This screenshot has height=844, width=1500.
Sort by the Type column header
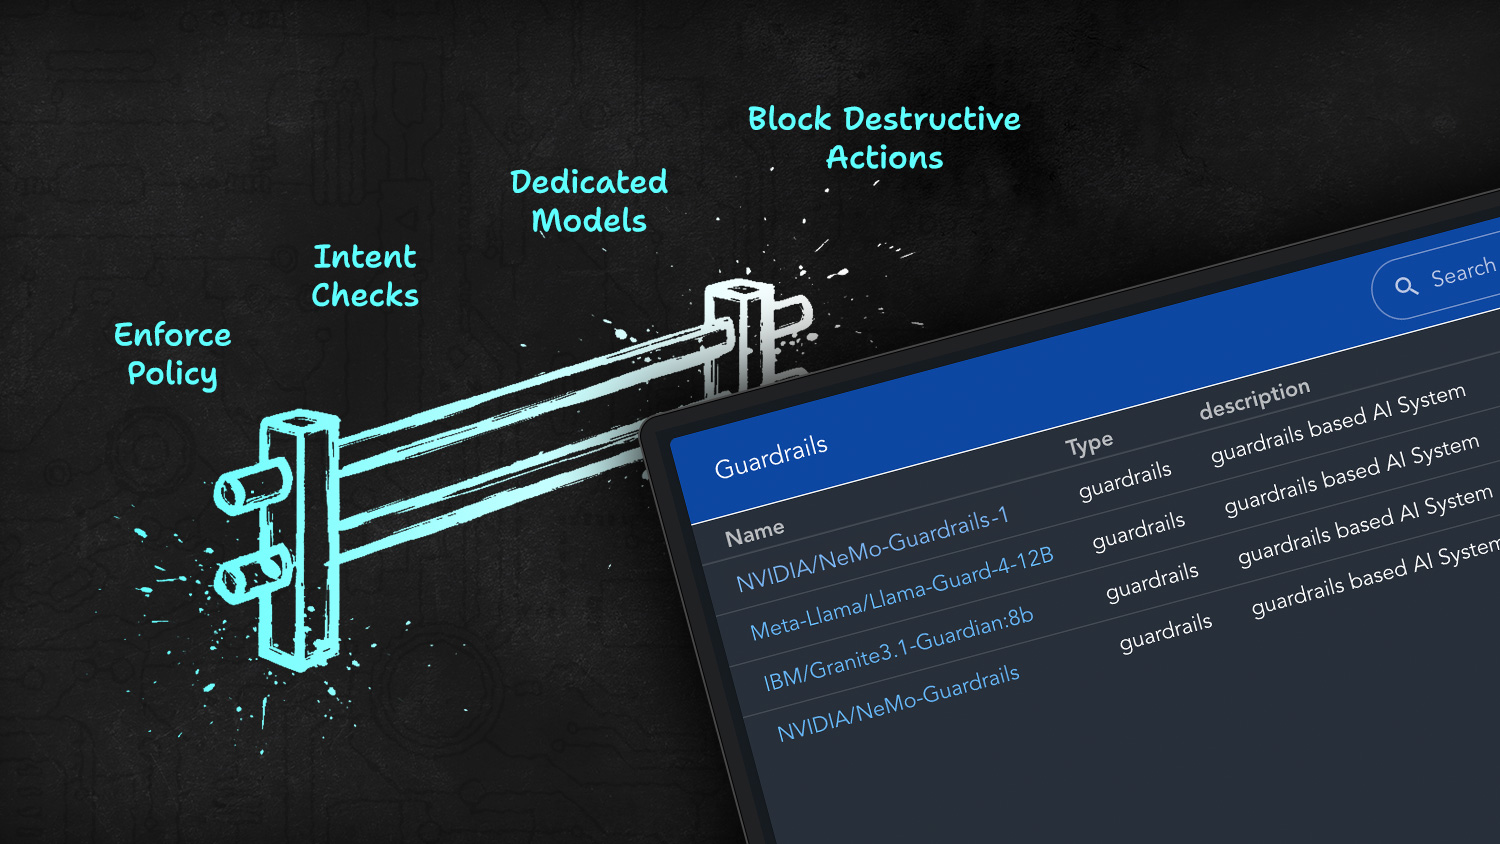click(1089, 444)
